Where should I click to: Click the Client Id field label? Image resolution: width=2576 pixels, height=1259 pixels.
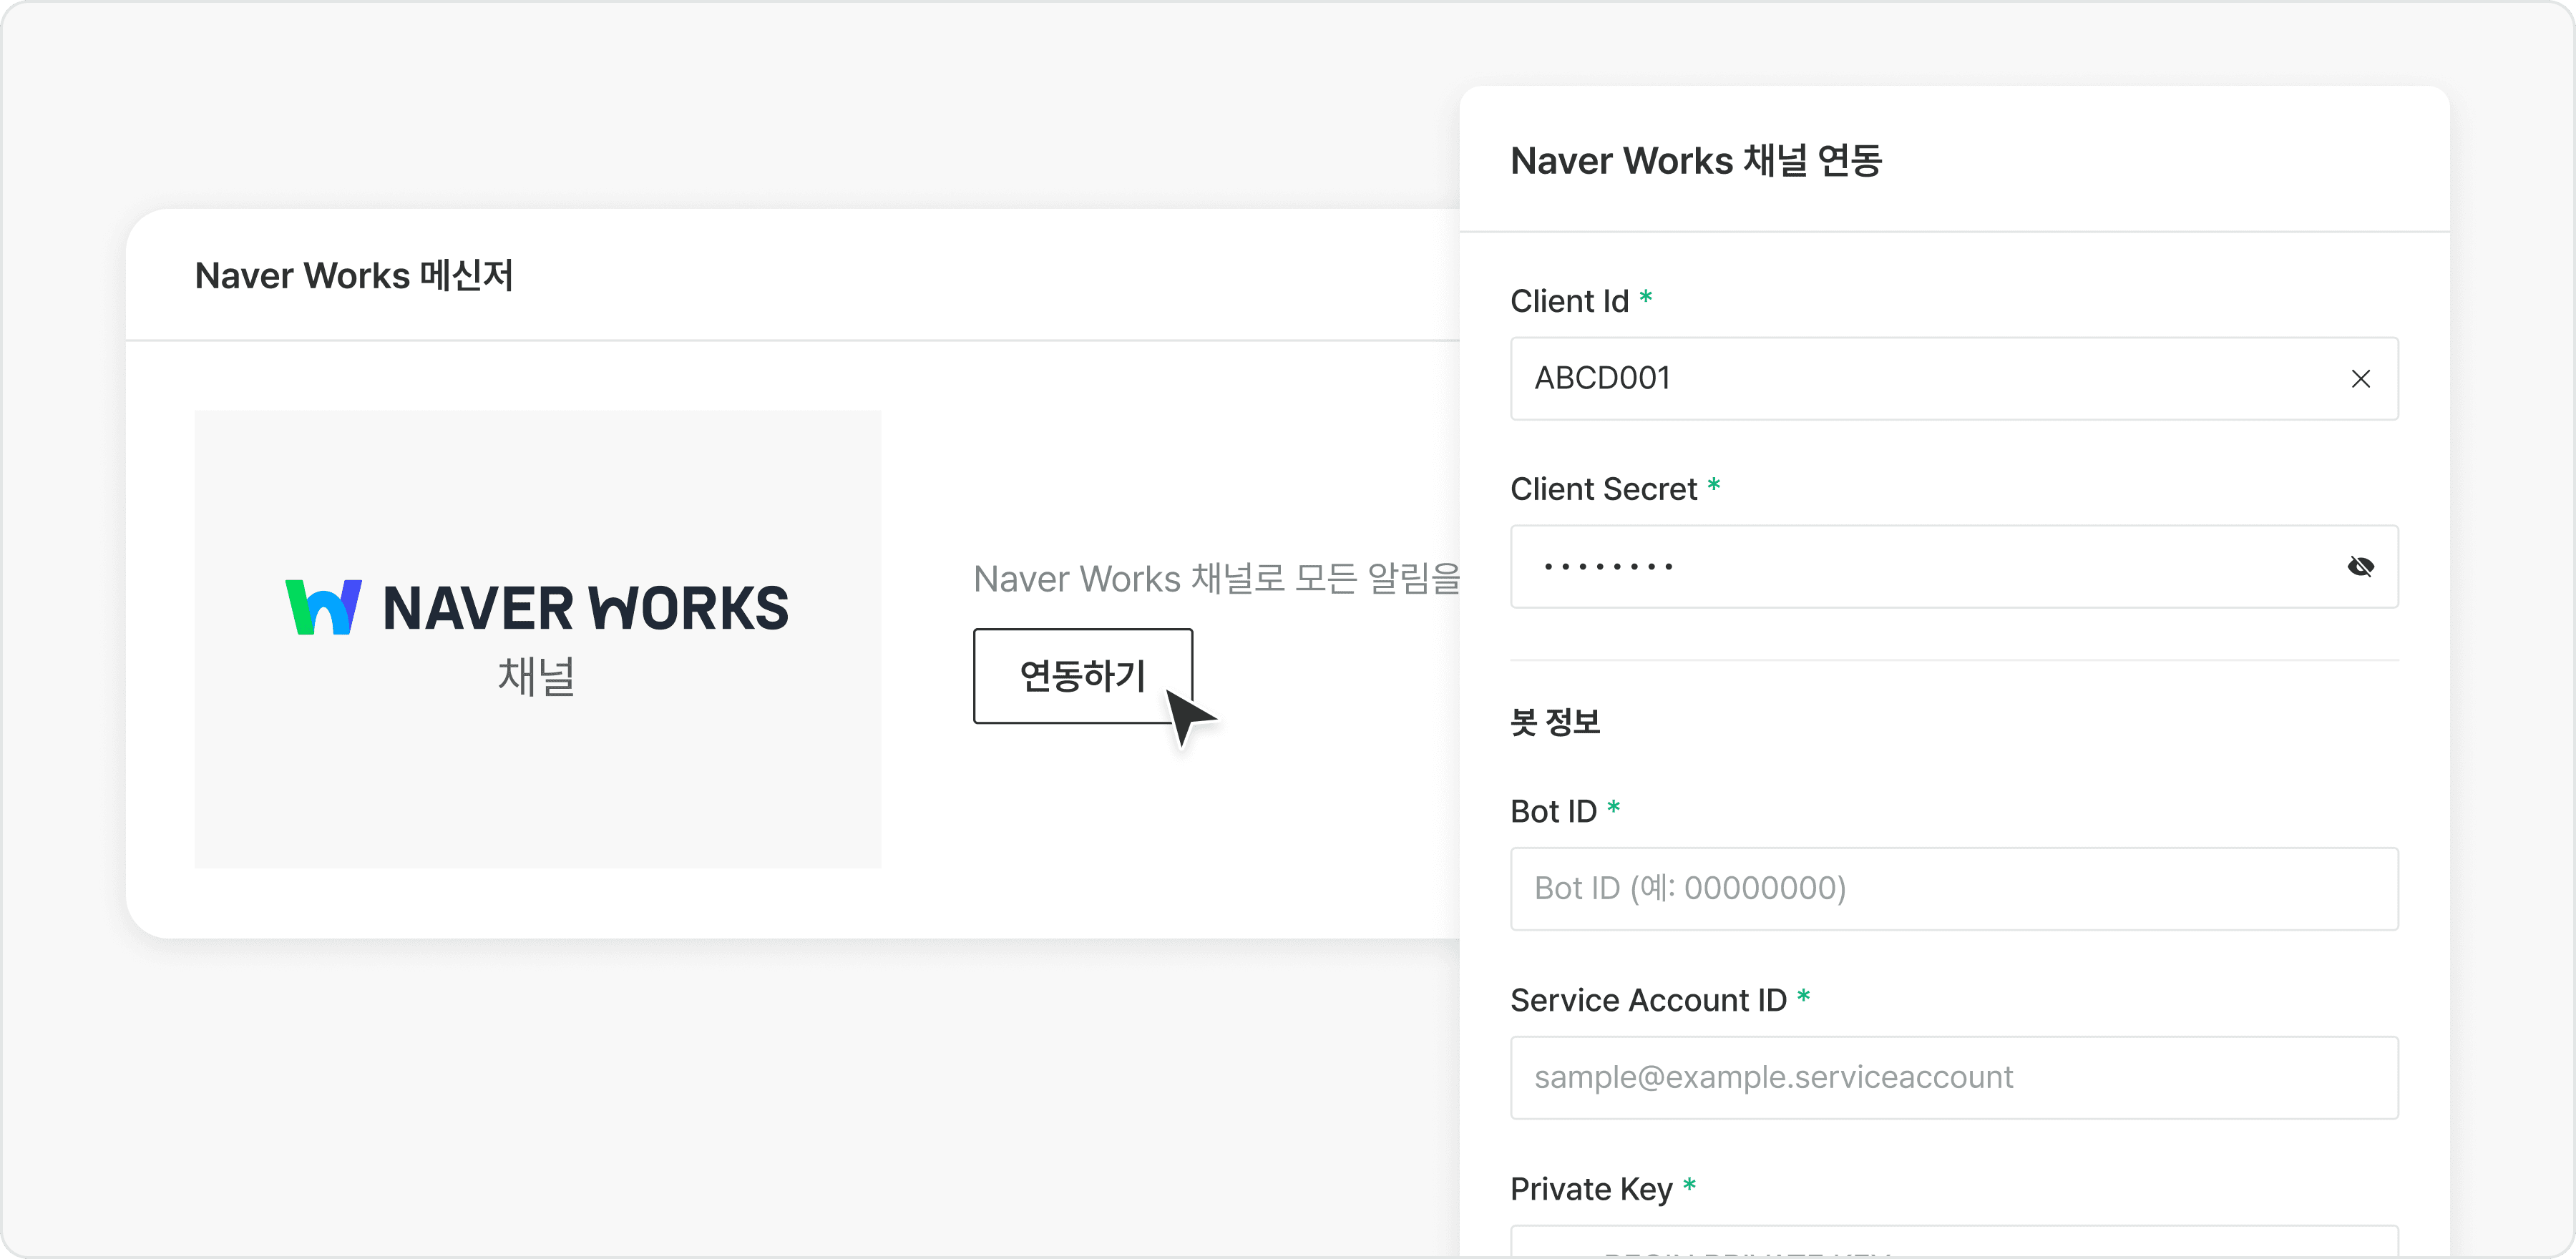click(1569, 301)
